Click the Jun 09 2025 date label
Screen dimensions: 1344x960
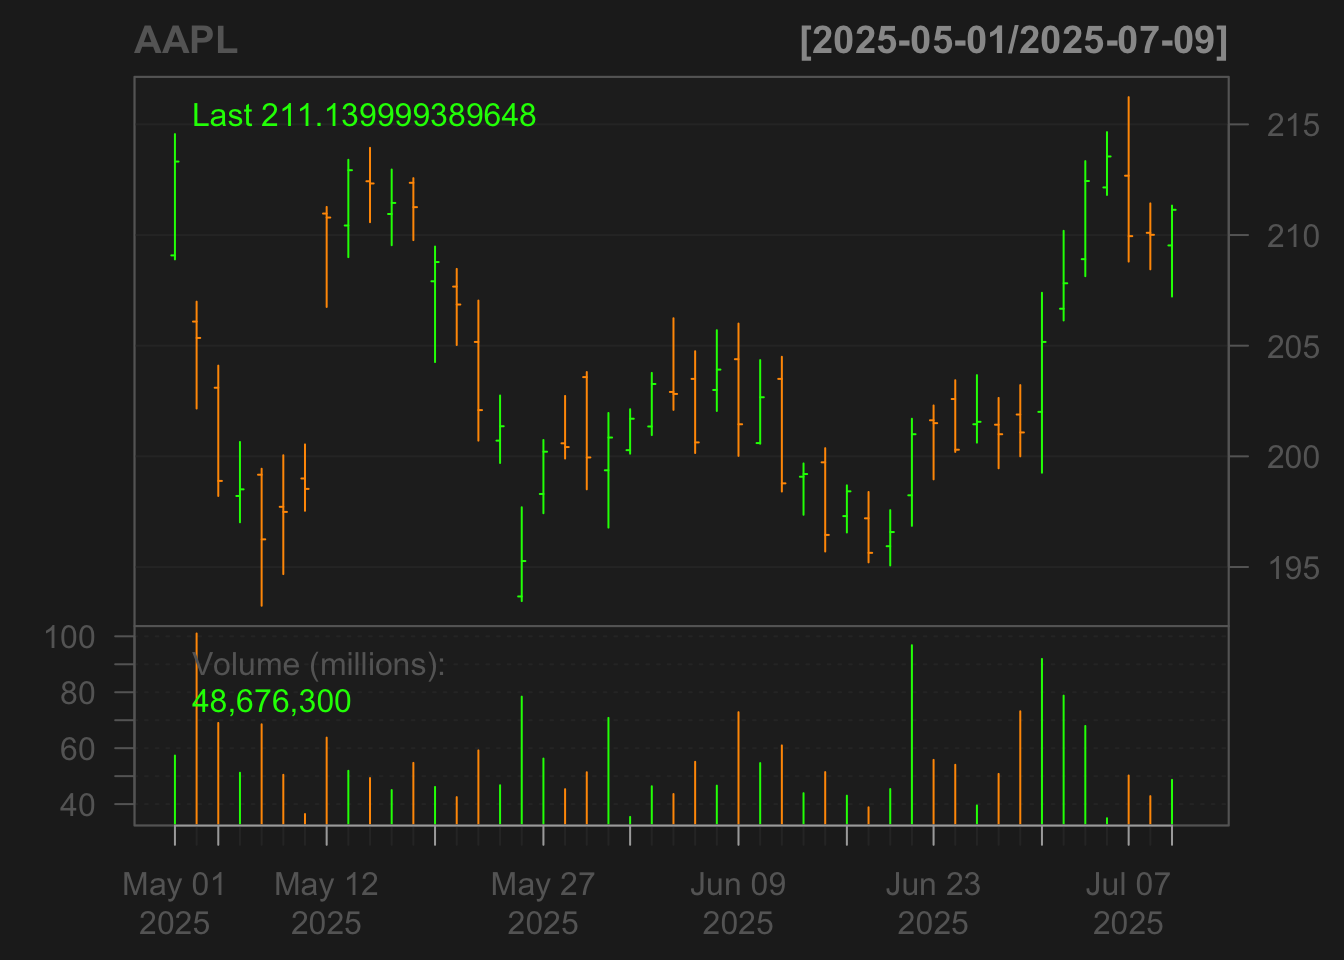[x=738, y=903]
